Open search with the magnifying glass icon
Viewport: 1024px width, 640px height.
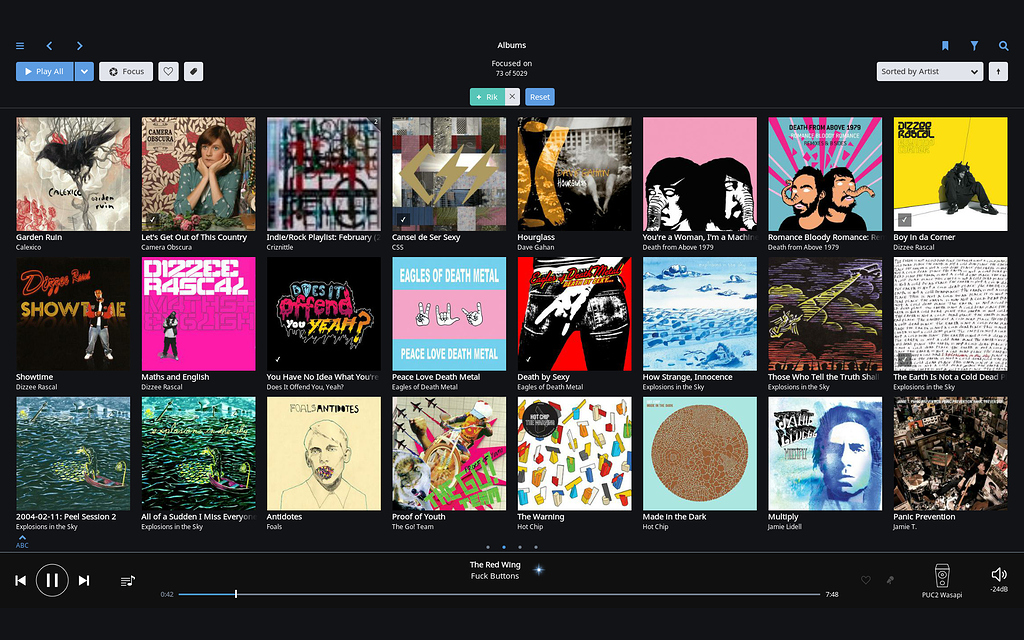(x=1001, y=46)
